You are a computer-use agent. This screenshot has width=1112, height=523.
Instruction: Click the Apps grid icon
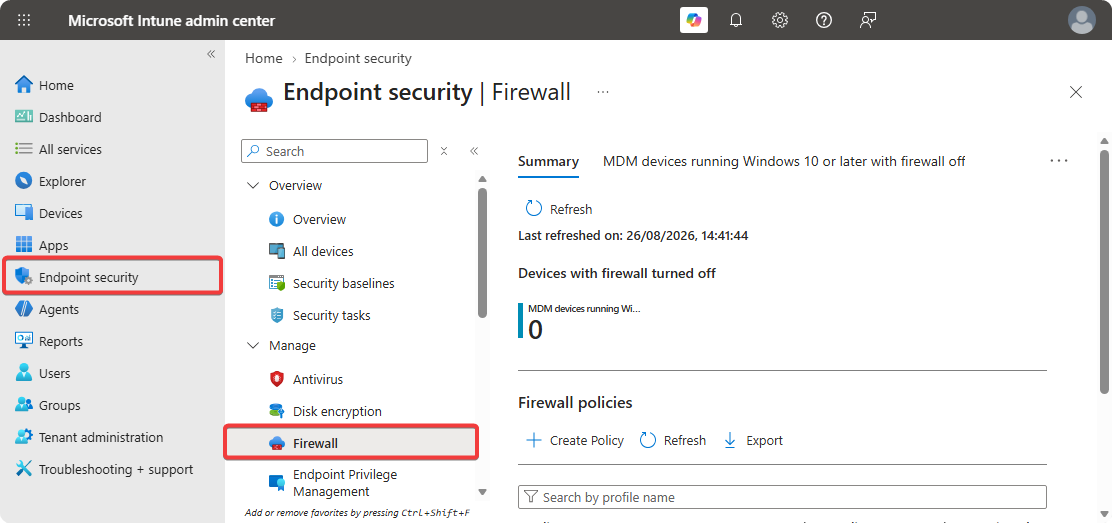pos(24,245)
